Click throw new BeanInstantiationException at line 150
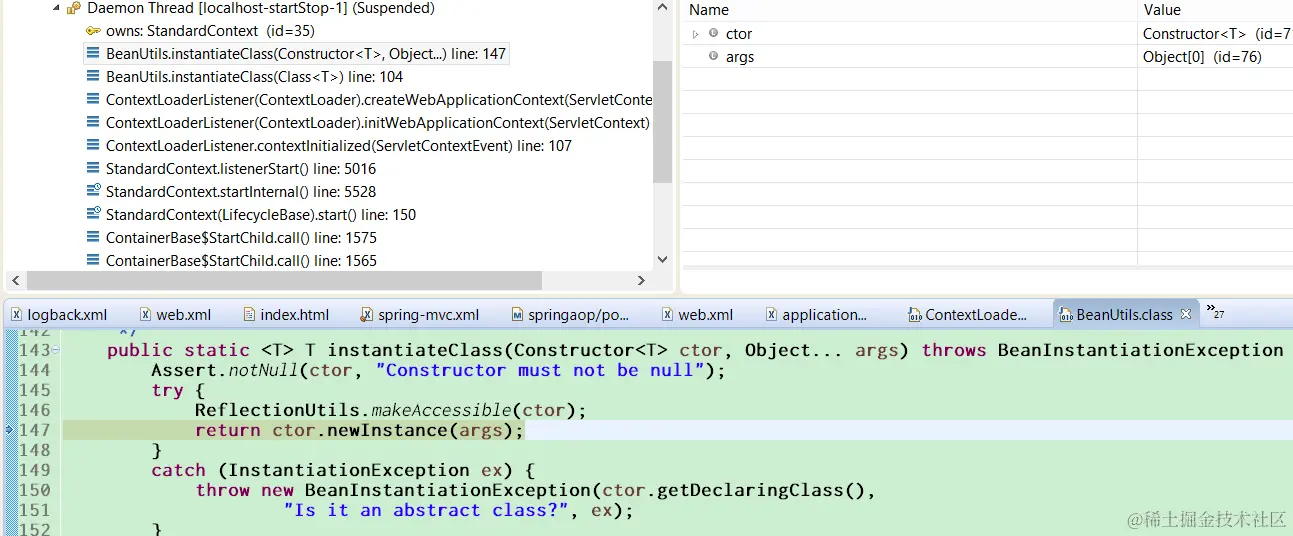This screenshot has width=1293, height=536. click(535, 490)
